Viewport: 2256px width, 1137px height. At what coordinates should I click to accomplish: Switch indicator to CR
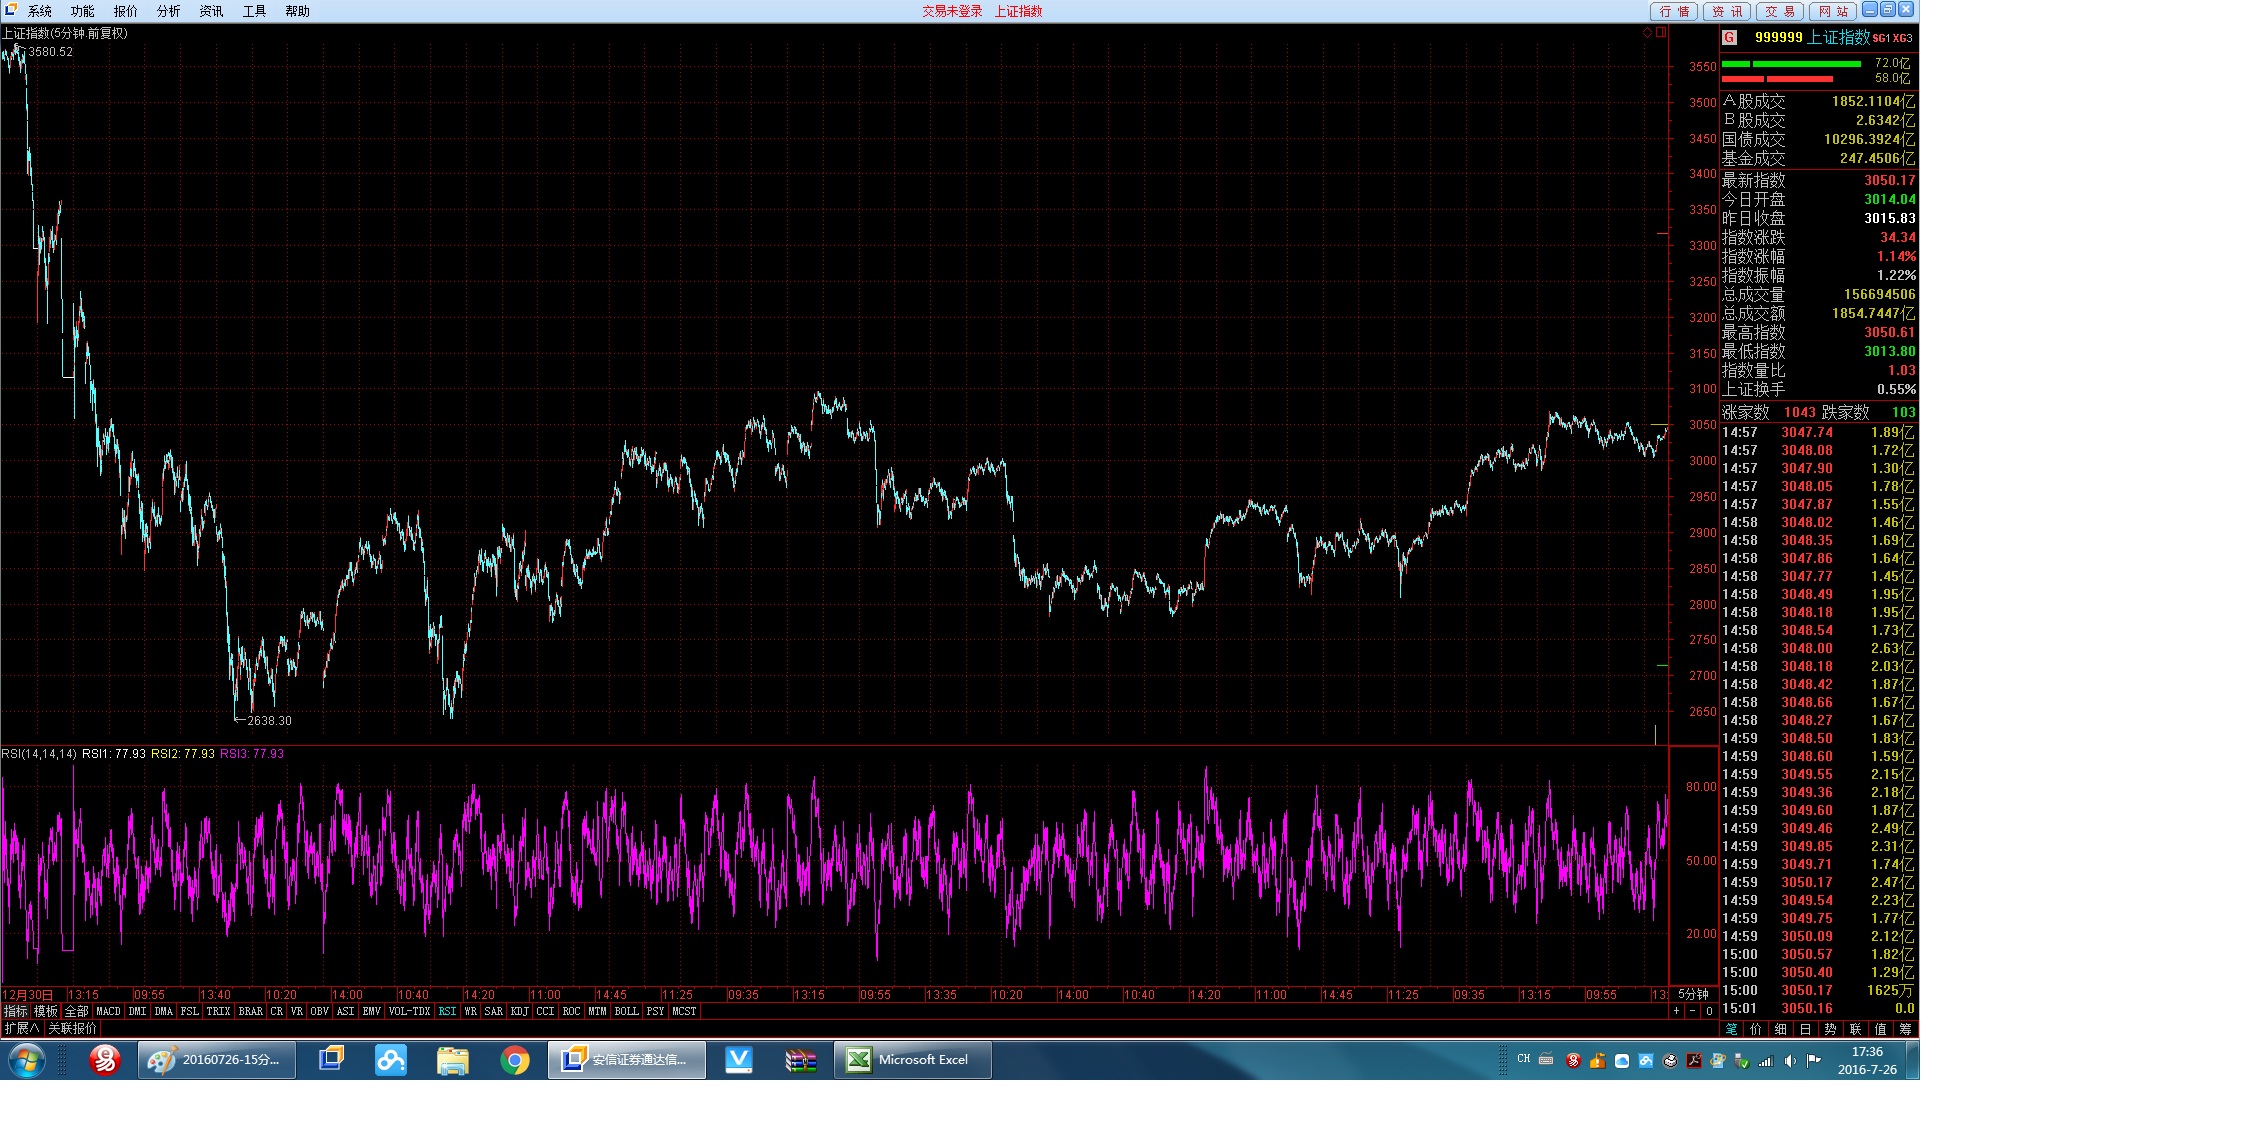277,1011
